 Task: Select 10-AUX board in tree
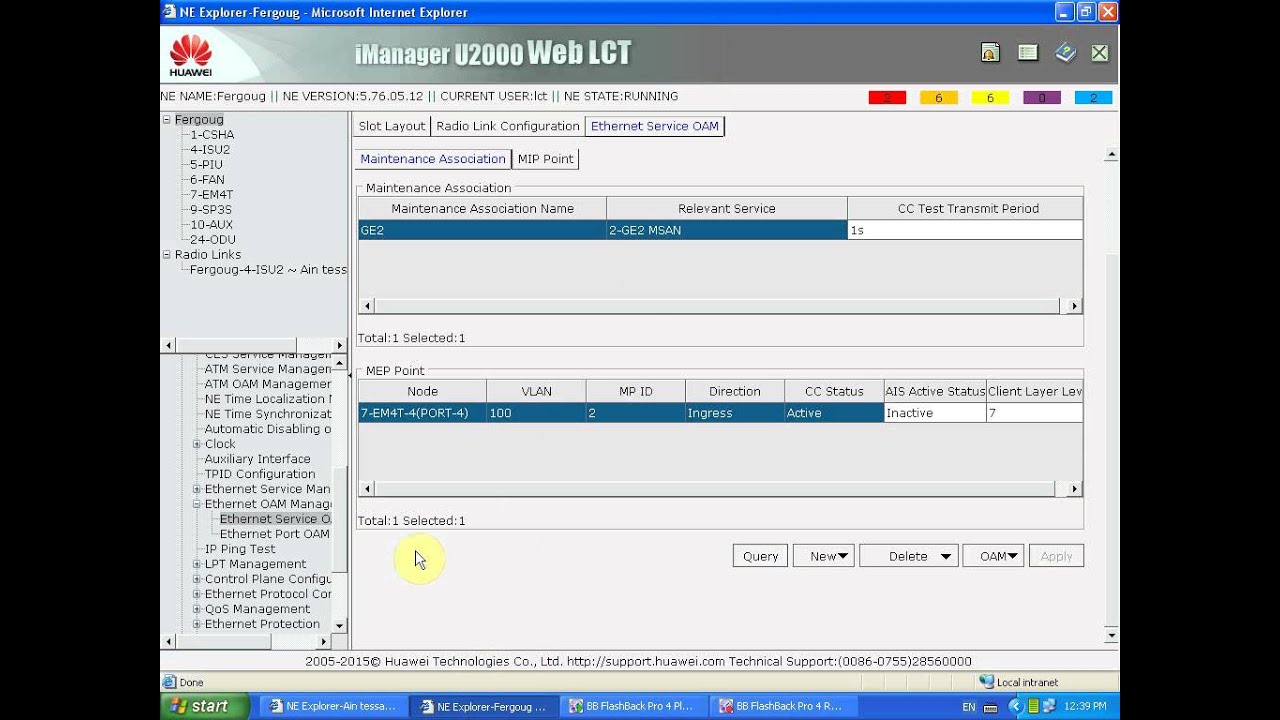(211, 224)
